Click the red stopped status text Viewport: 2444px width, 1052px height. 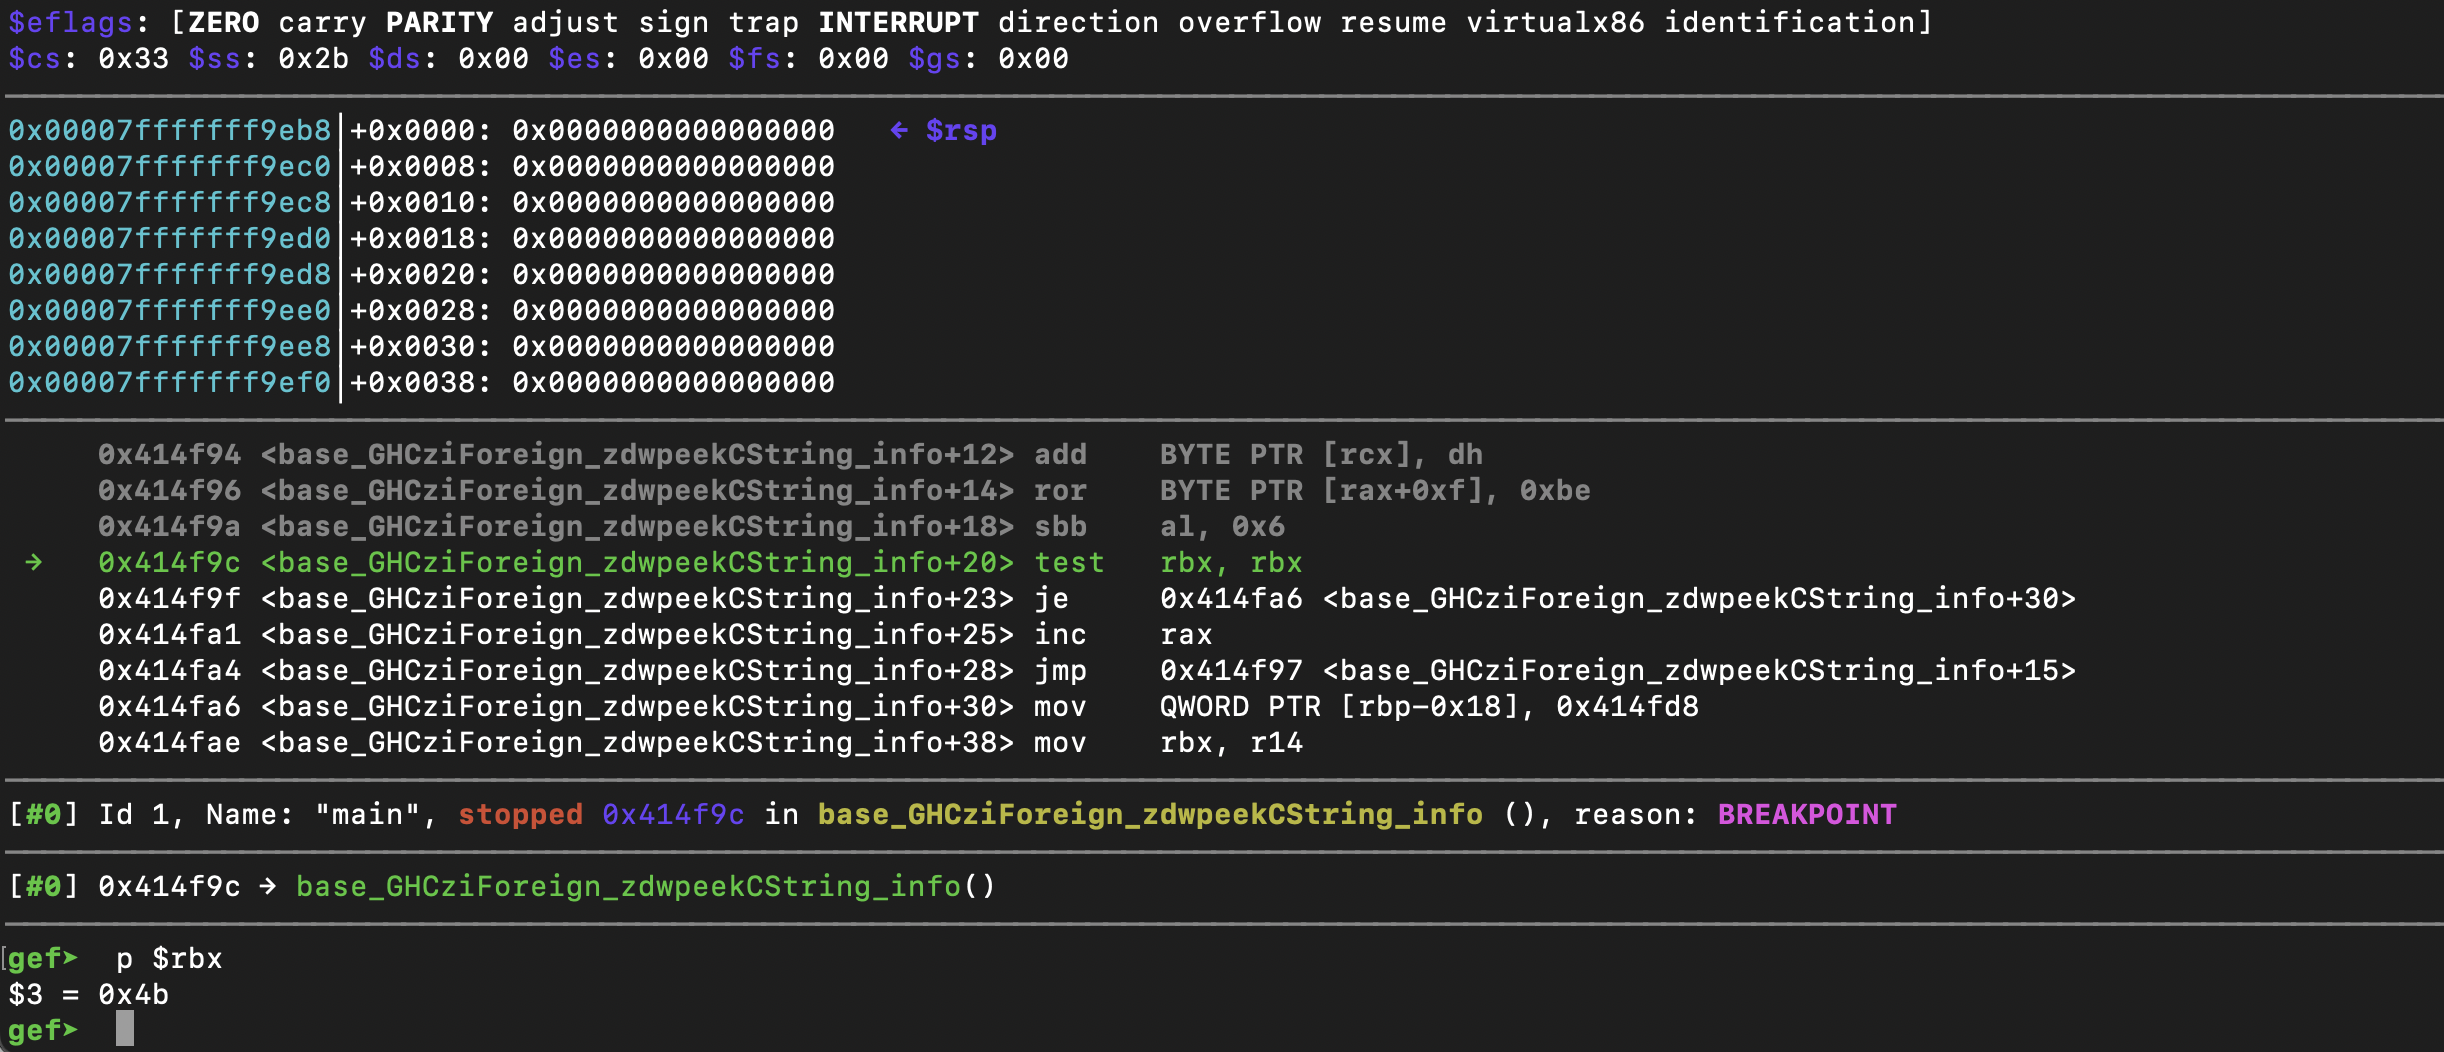(x=520, y=815)
